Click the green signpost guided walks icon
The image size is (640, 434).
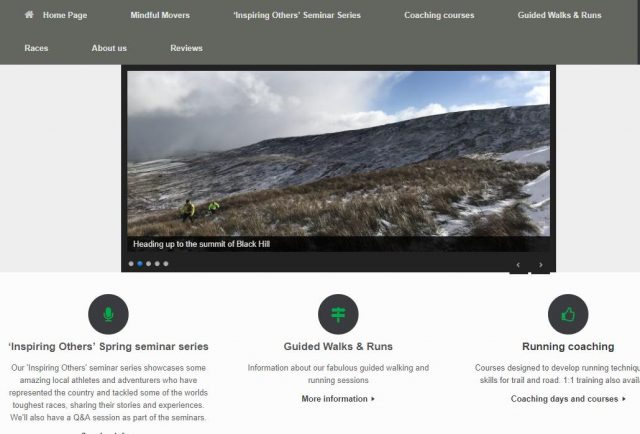click(x=338, y=314)
